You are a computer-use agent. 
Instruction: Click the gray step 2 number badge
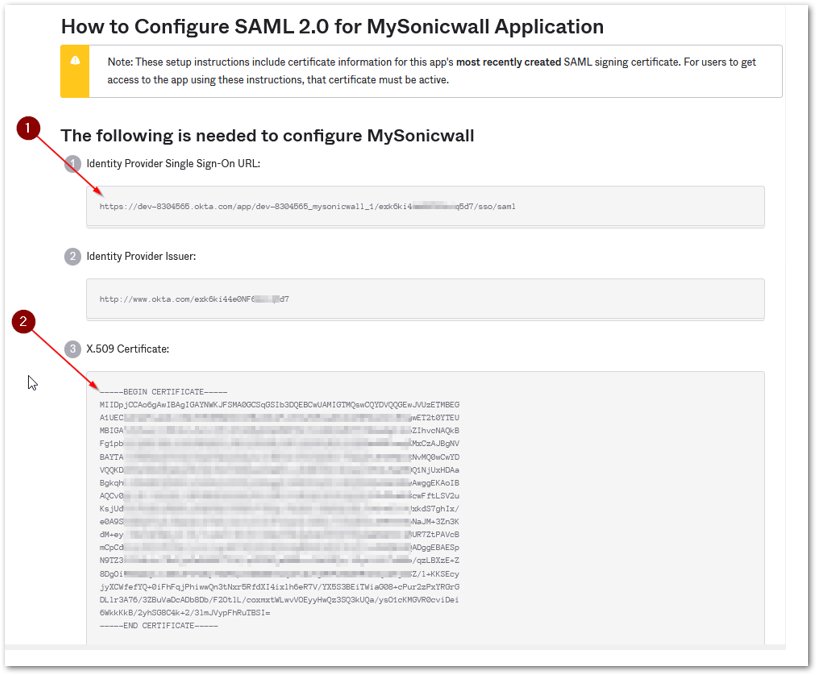pos(72,257)
